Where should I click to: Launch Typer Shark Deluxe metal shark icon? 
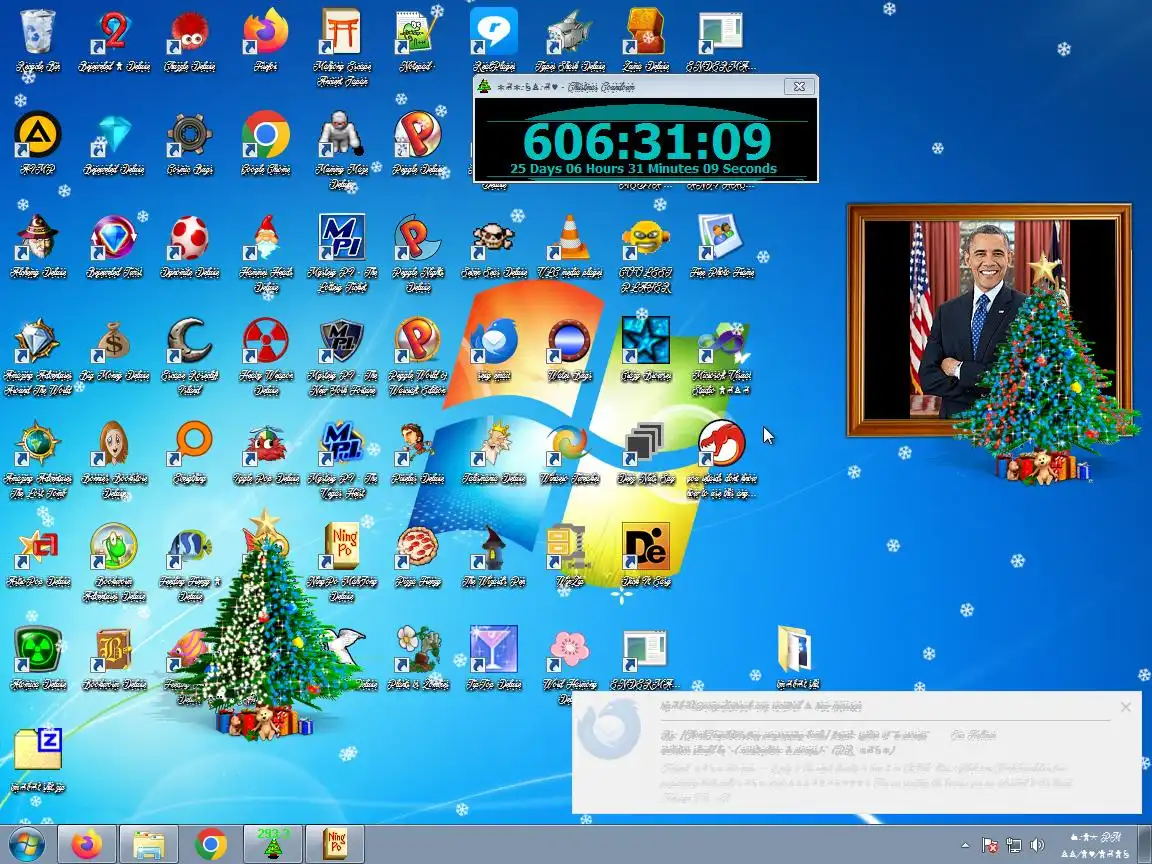pos(569,32)
